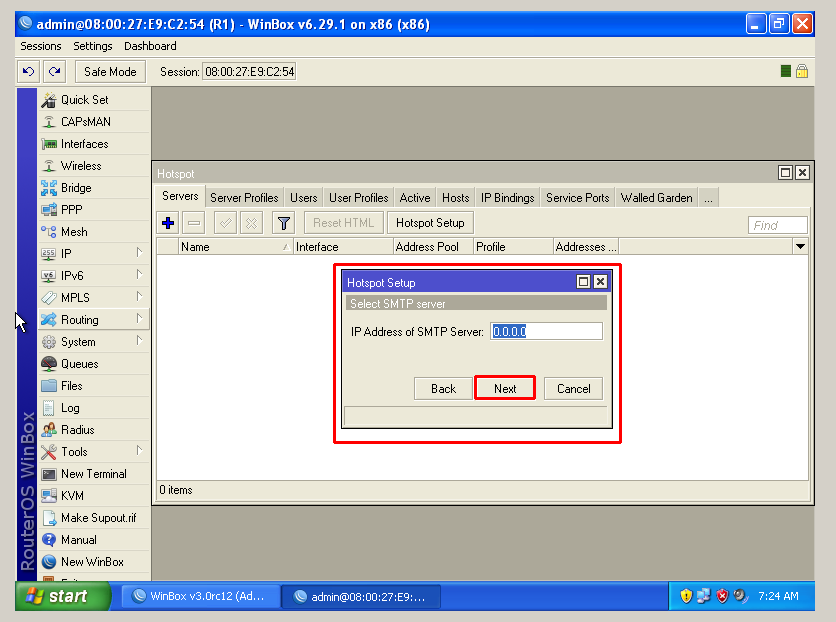
Task: Click the remove minus button
Action: tap(194, 223)
